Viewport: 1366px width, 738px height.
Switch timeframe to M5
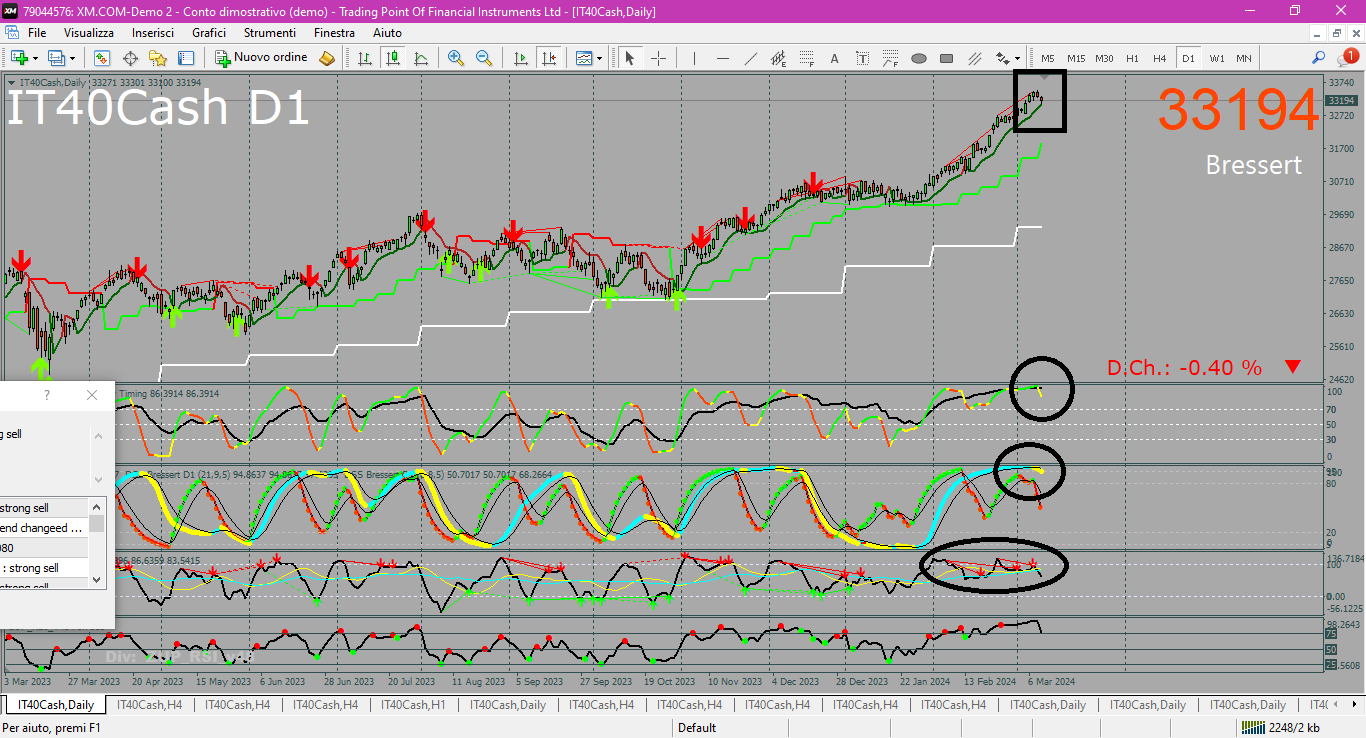[1048, 58]
